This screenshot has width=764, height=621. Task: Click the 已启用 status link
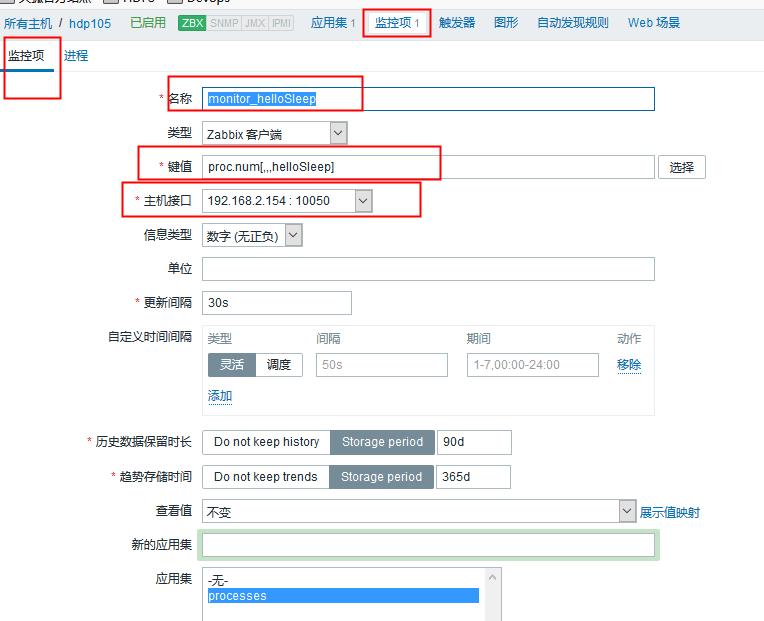[x=148, y=23]
